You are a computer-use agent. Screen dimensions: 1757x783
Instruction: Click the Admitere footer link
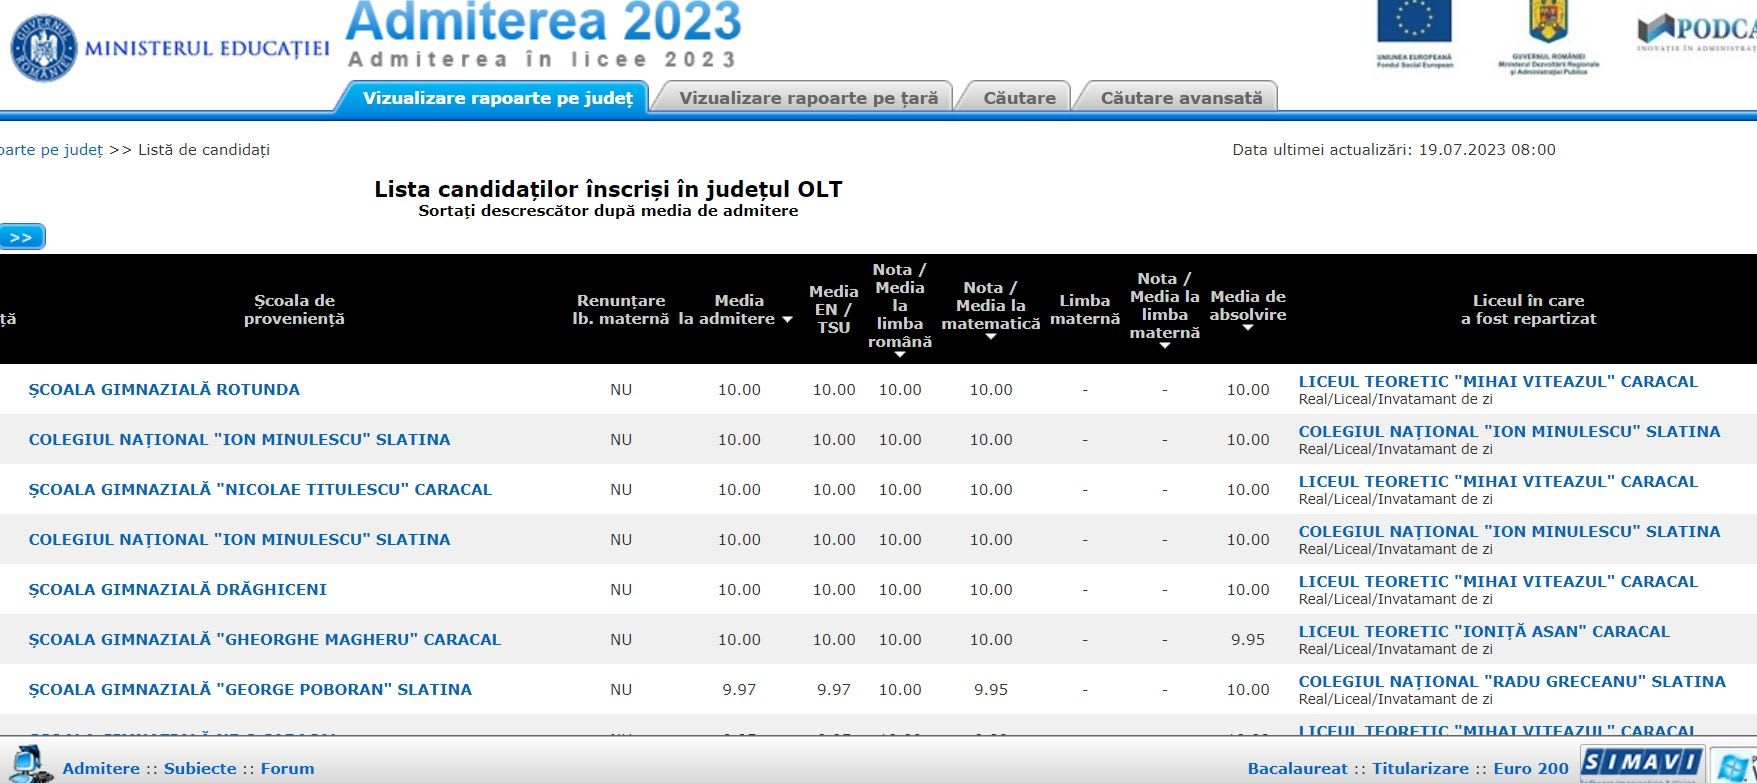click(101, 769)
